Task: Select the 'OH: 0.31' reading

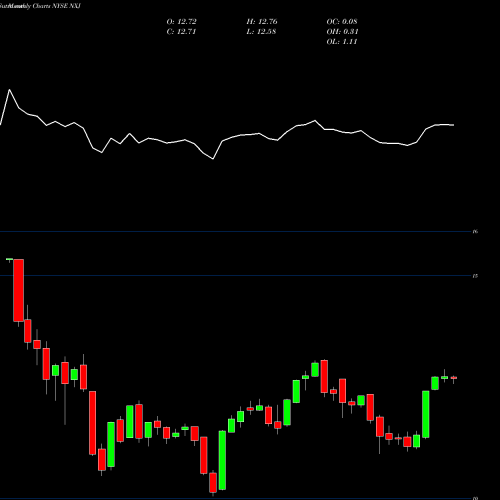Action: (x=342, y=32)
